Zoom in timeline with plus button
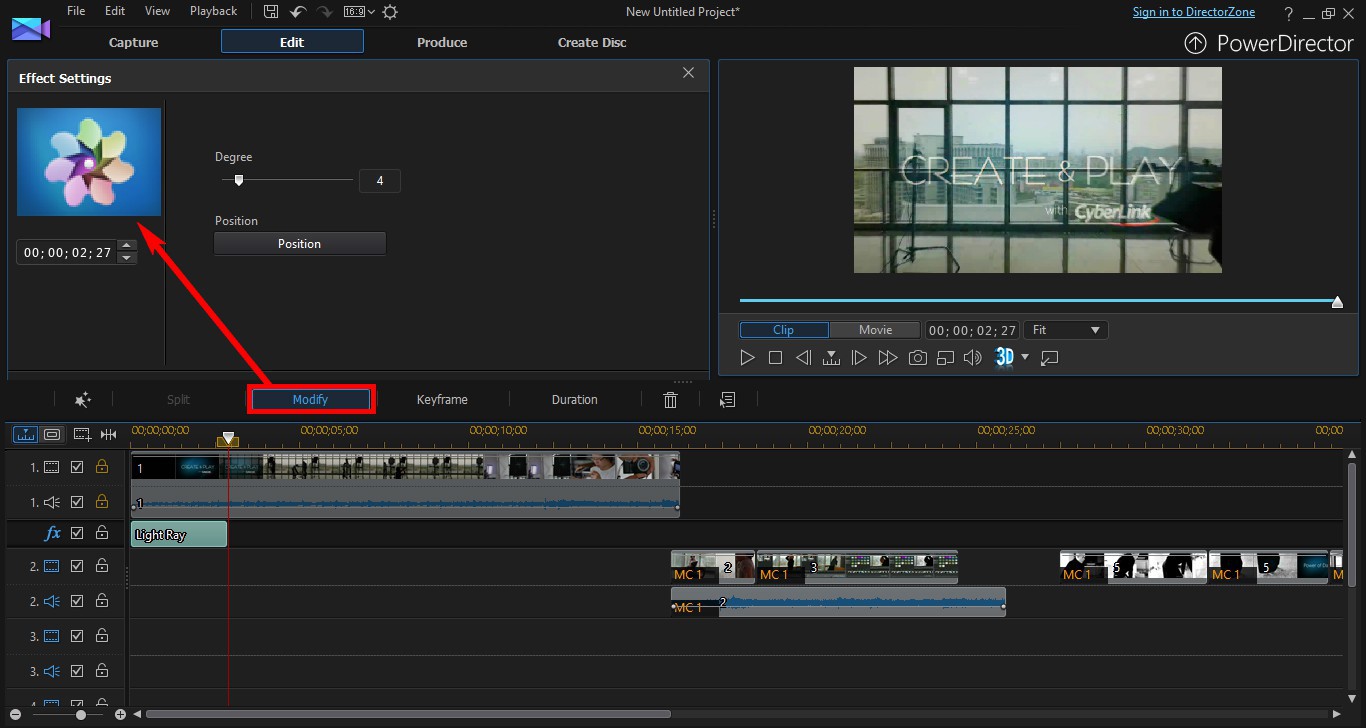The height and width of the screenshot is (728, 1366). pyautogui.click(x=120, y=715)
